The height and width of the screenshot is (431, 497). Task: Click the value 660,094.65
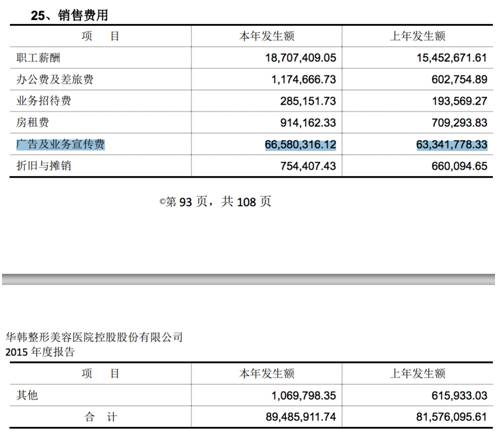[x=459, y=166]
